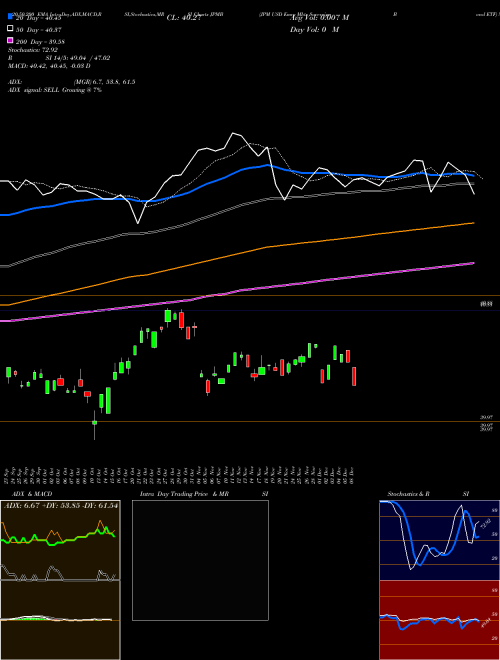Click the 'Stochastics & R' panel title

(408, 494)
